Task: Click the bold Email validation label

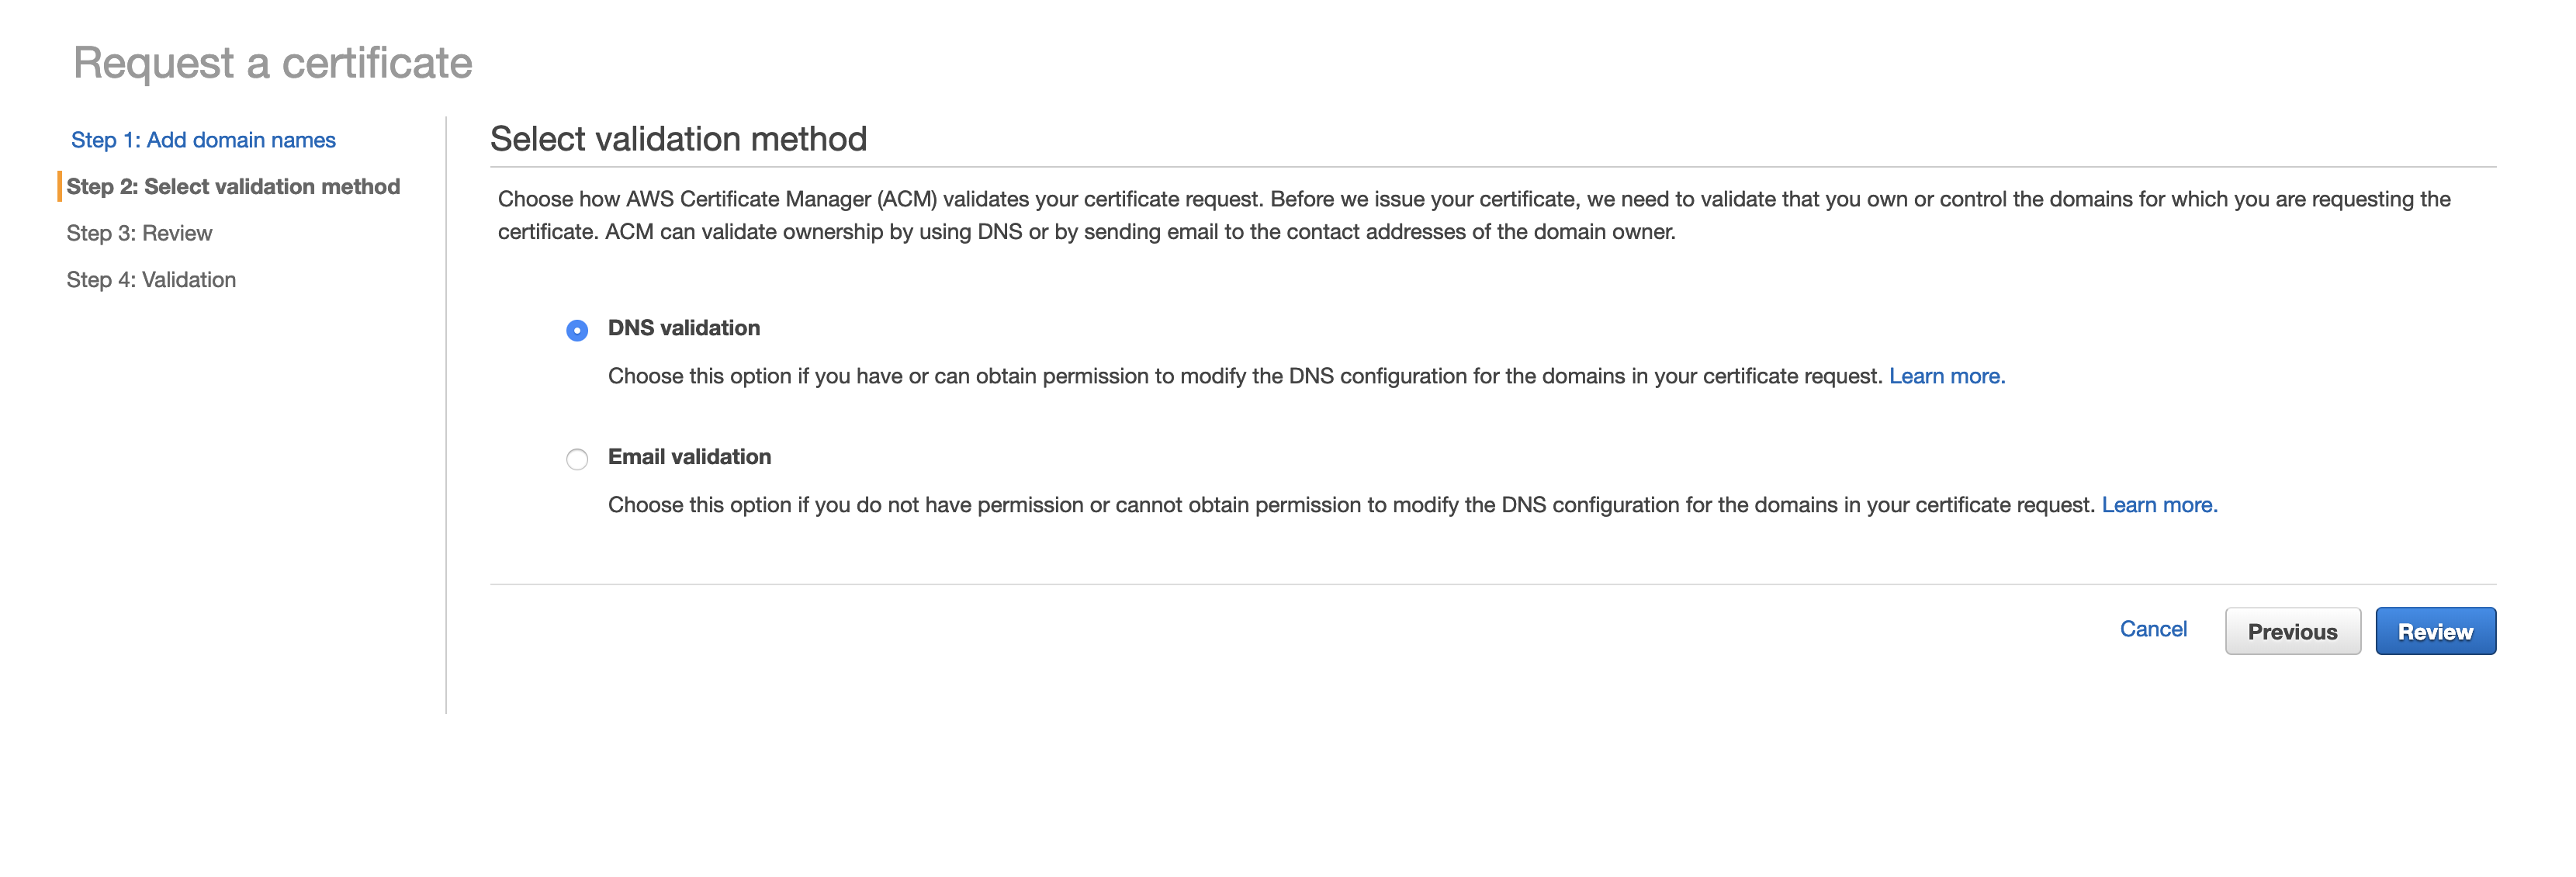Action: tap(689, 457)
